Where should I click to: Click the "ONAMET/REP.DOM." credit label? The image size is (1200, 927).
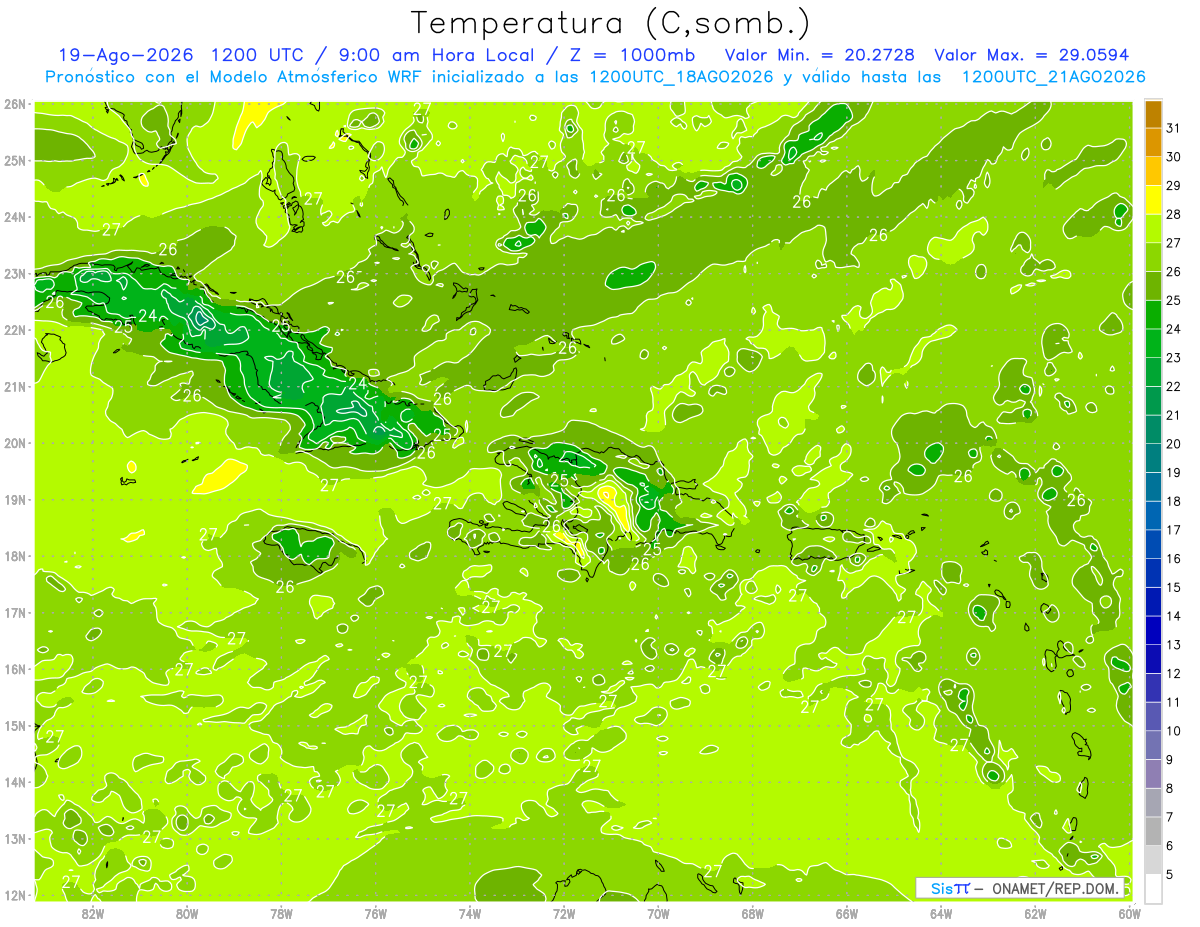click(1054, 888)
